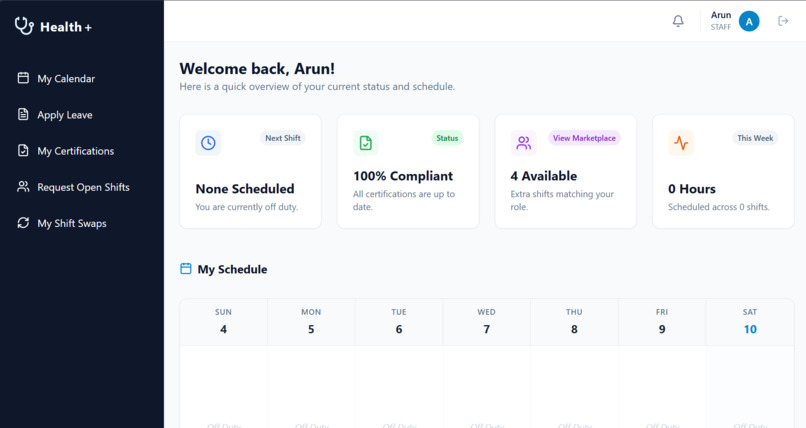806x428 pixels.
Task: Click the This Week badge
Action: point(755,138)
